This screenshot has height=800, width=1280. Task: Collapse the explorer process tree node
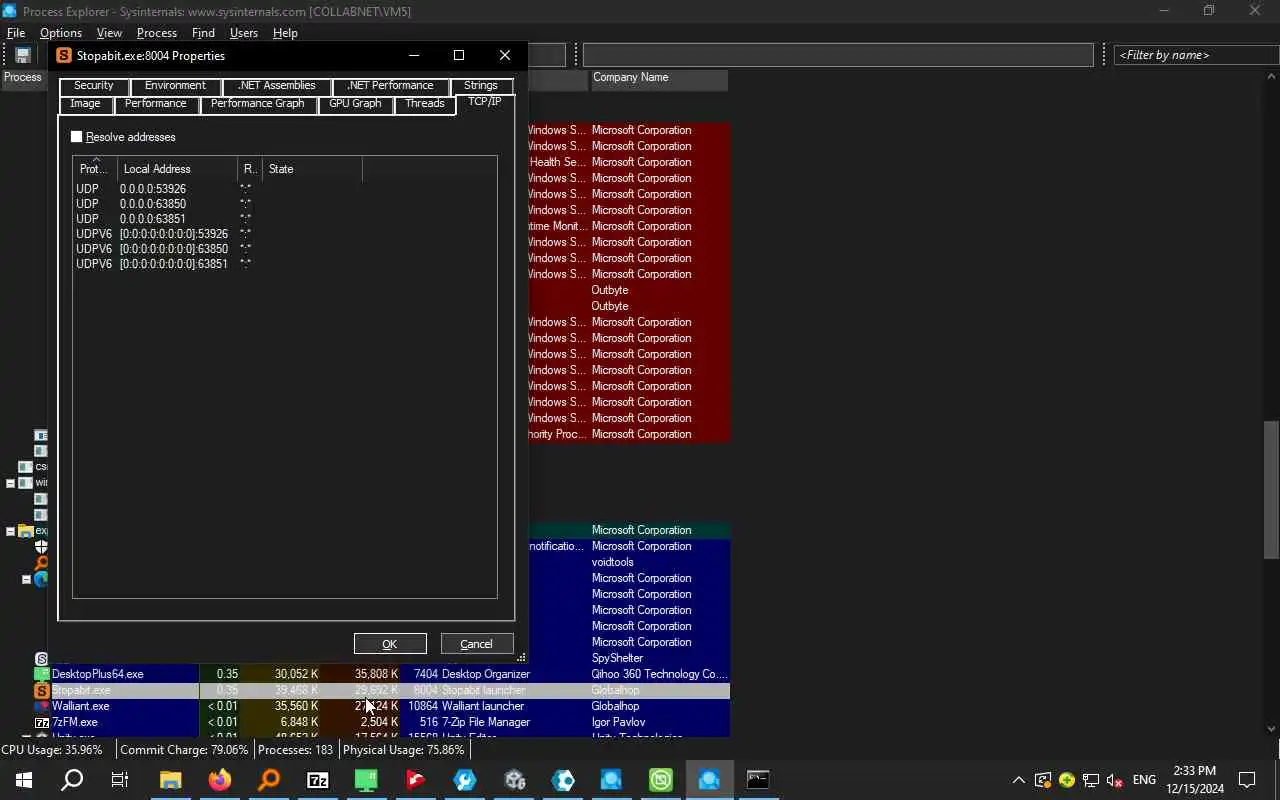coord(11,531)
